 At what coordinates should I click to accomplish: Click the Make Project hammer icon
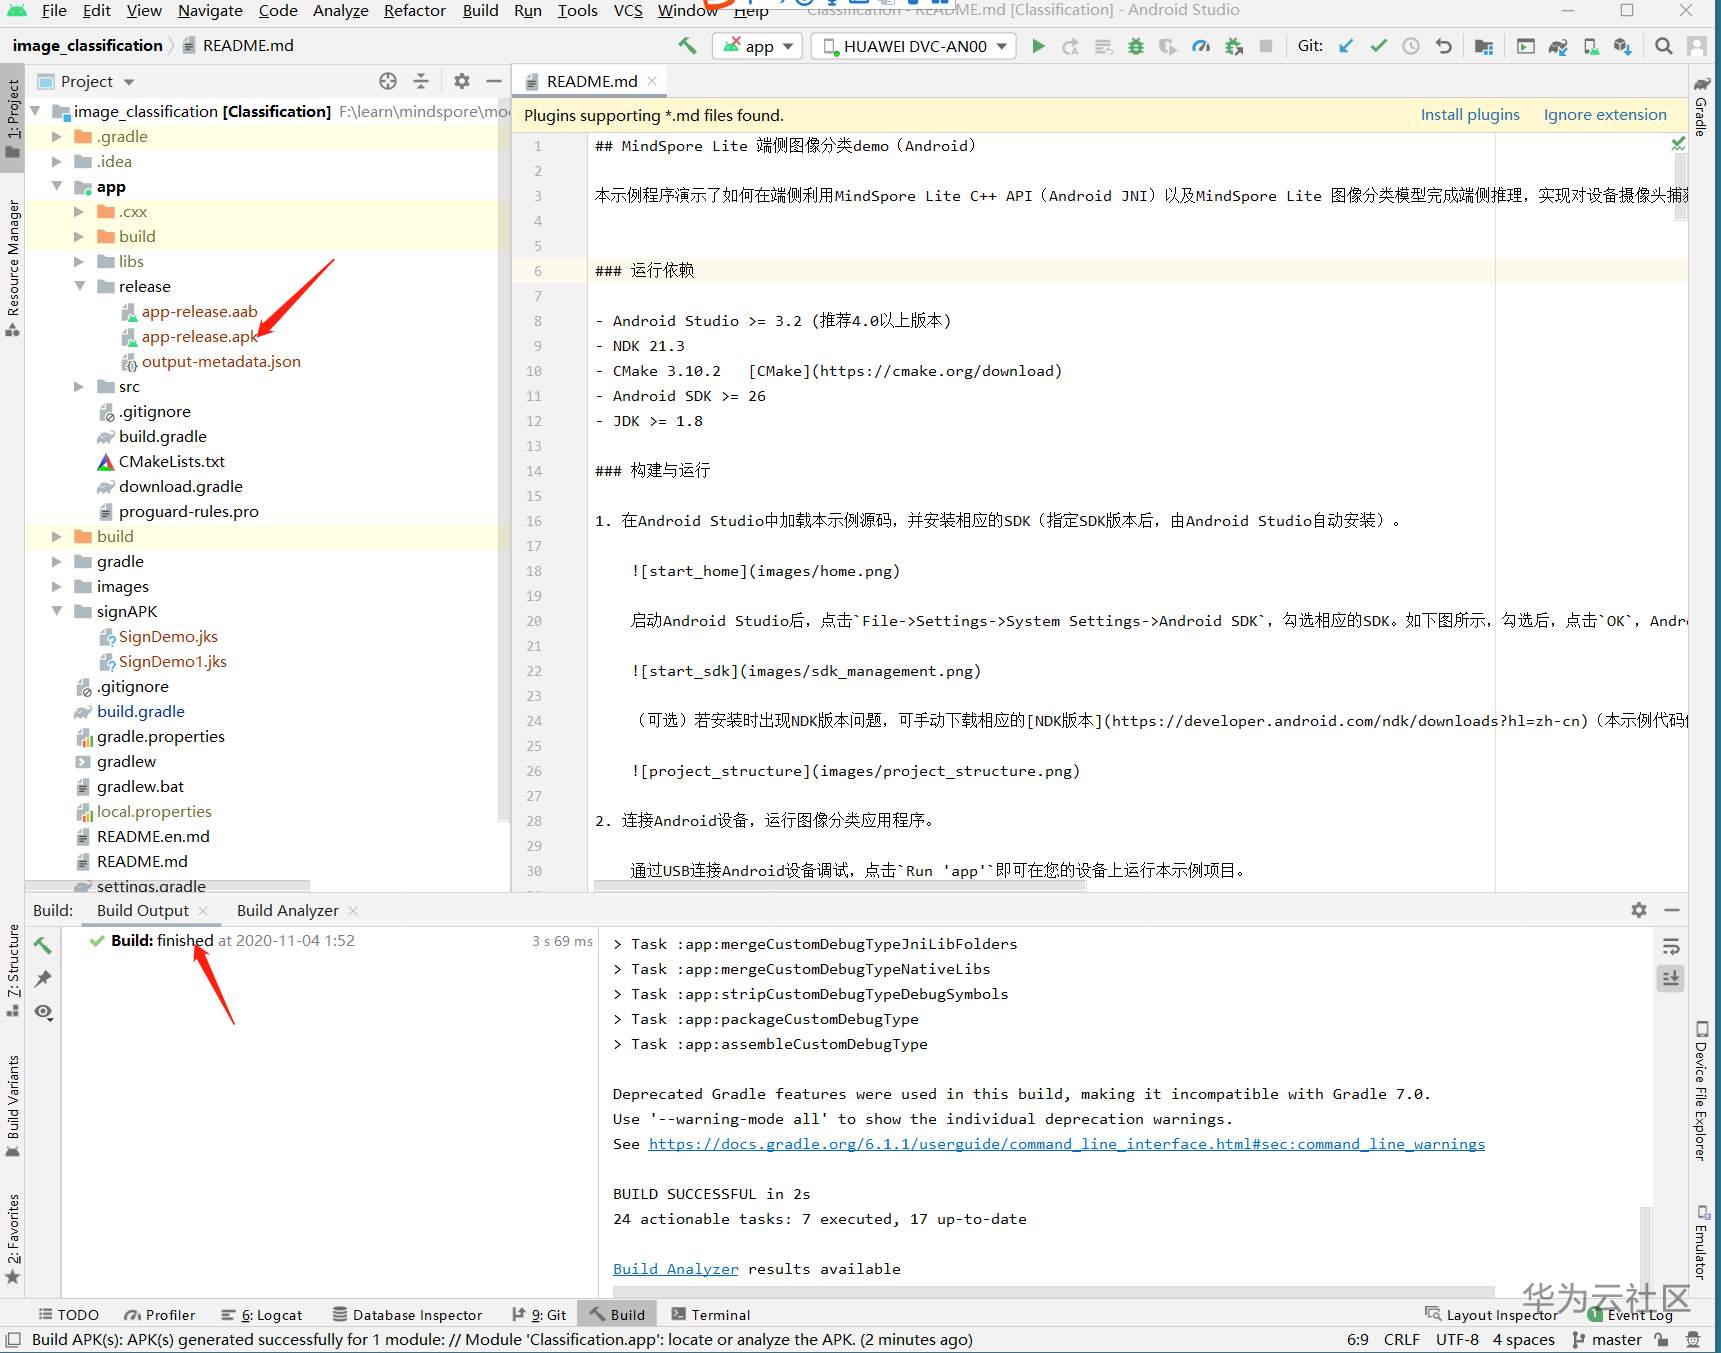[687, 46]
